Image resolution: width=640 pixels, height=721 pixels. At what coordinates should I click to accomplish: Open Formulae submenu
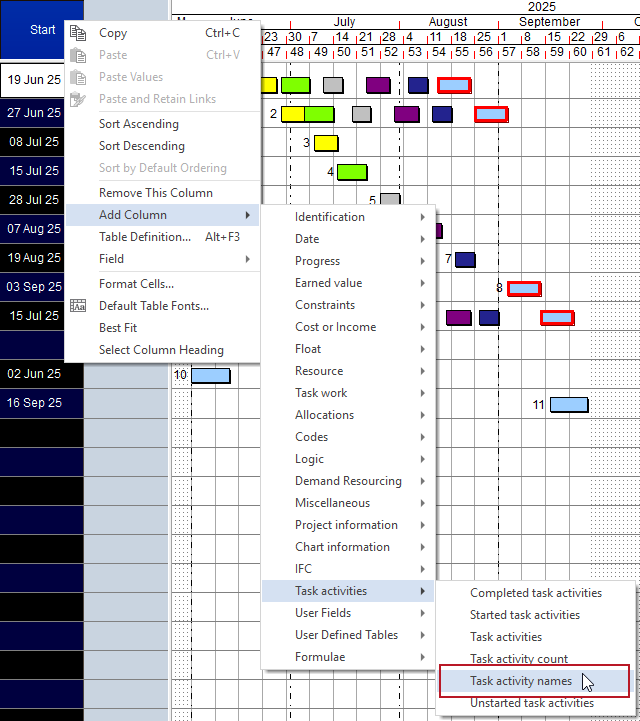point(348,657)
